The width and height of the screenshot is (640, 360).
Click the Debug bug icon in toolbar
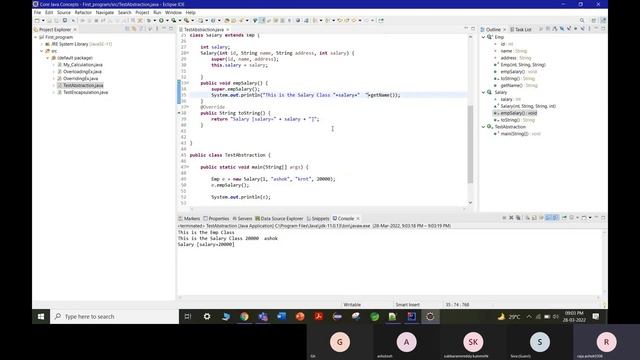point(149,20)
